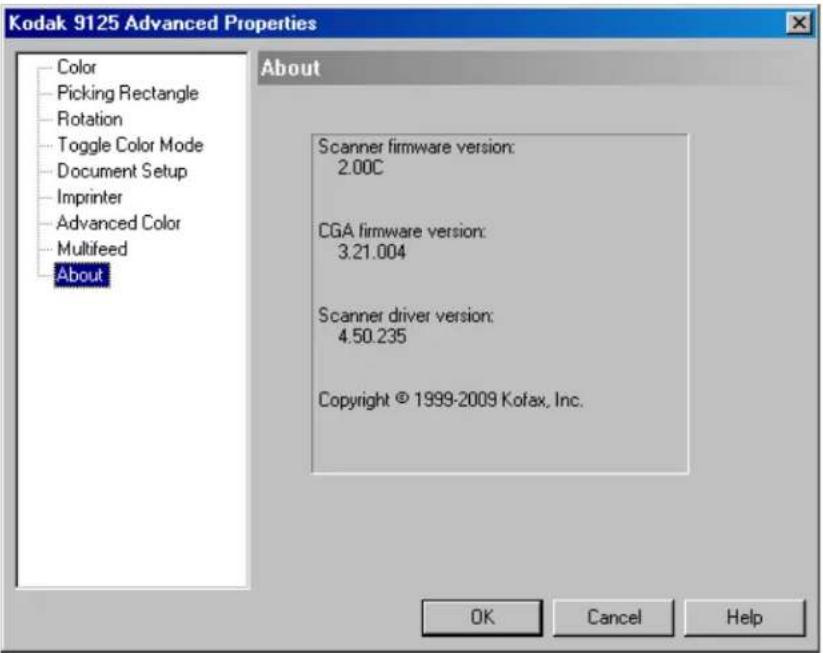Select the Color tree item

coord(77,67)
